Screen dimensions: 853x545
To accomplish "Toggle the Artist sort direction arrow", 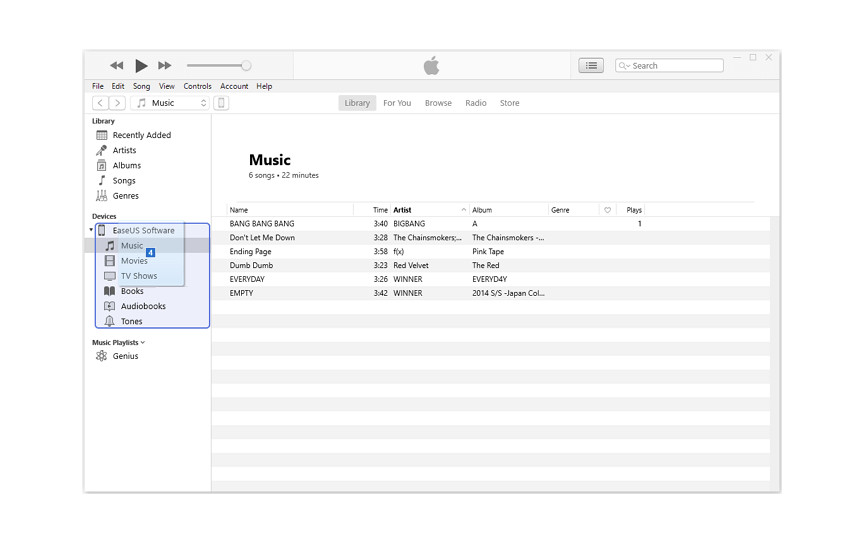I will (x=463, y=210).
